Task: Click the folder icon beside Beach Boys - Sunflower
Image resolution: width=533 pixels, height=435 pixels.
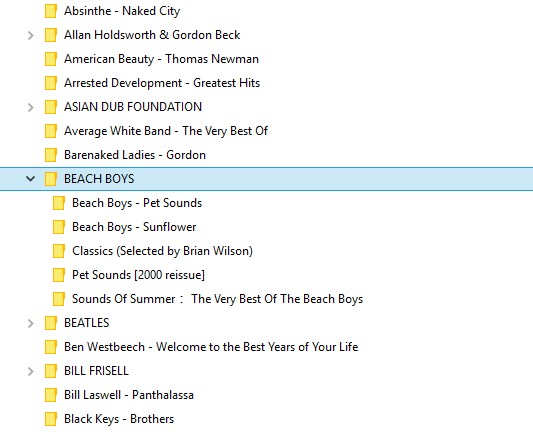Action: tap(59, 227)
